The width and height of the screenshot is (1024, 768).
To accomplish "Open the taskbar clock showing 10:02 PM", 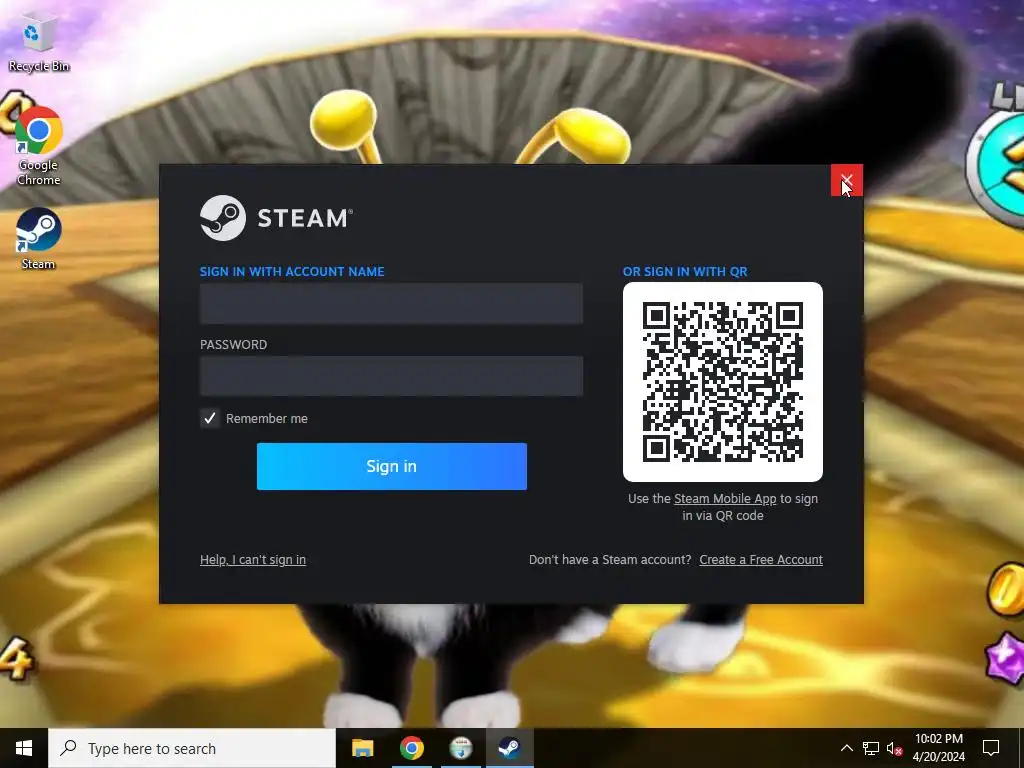I will click(x=938, y=748).
